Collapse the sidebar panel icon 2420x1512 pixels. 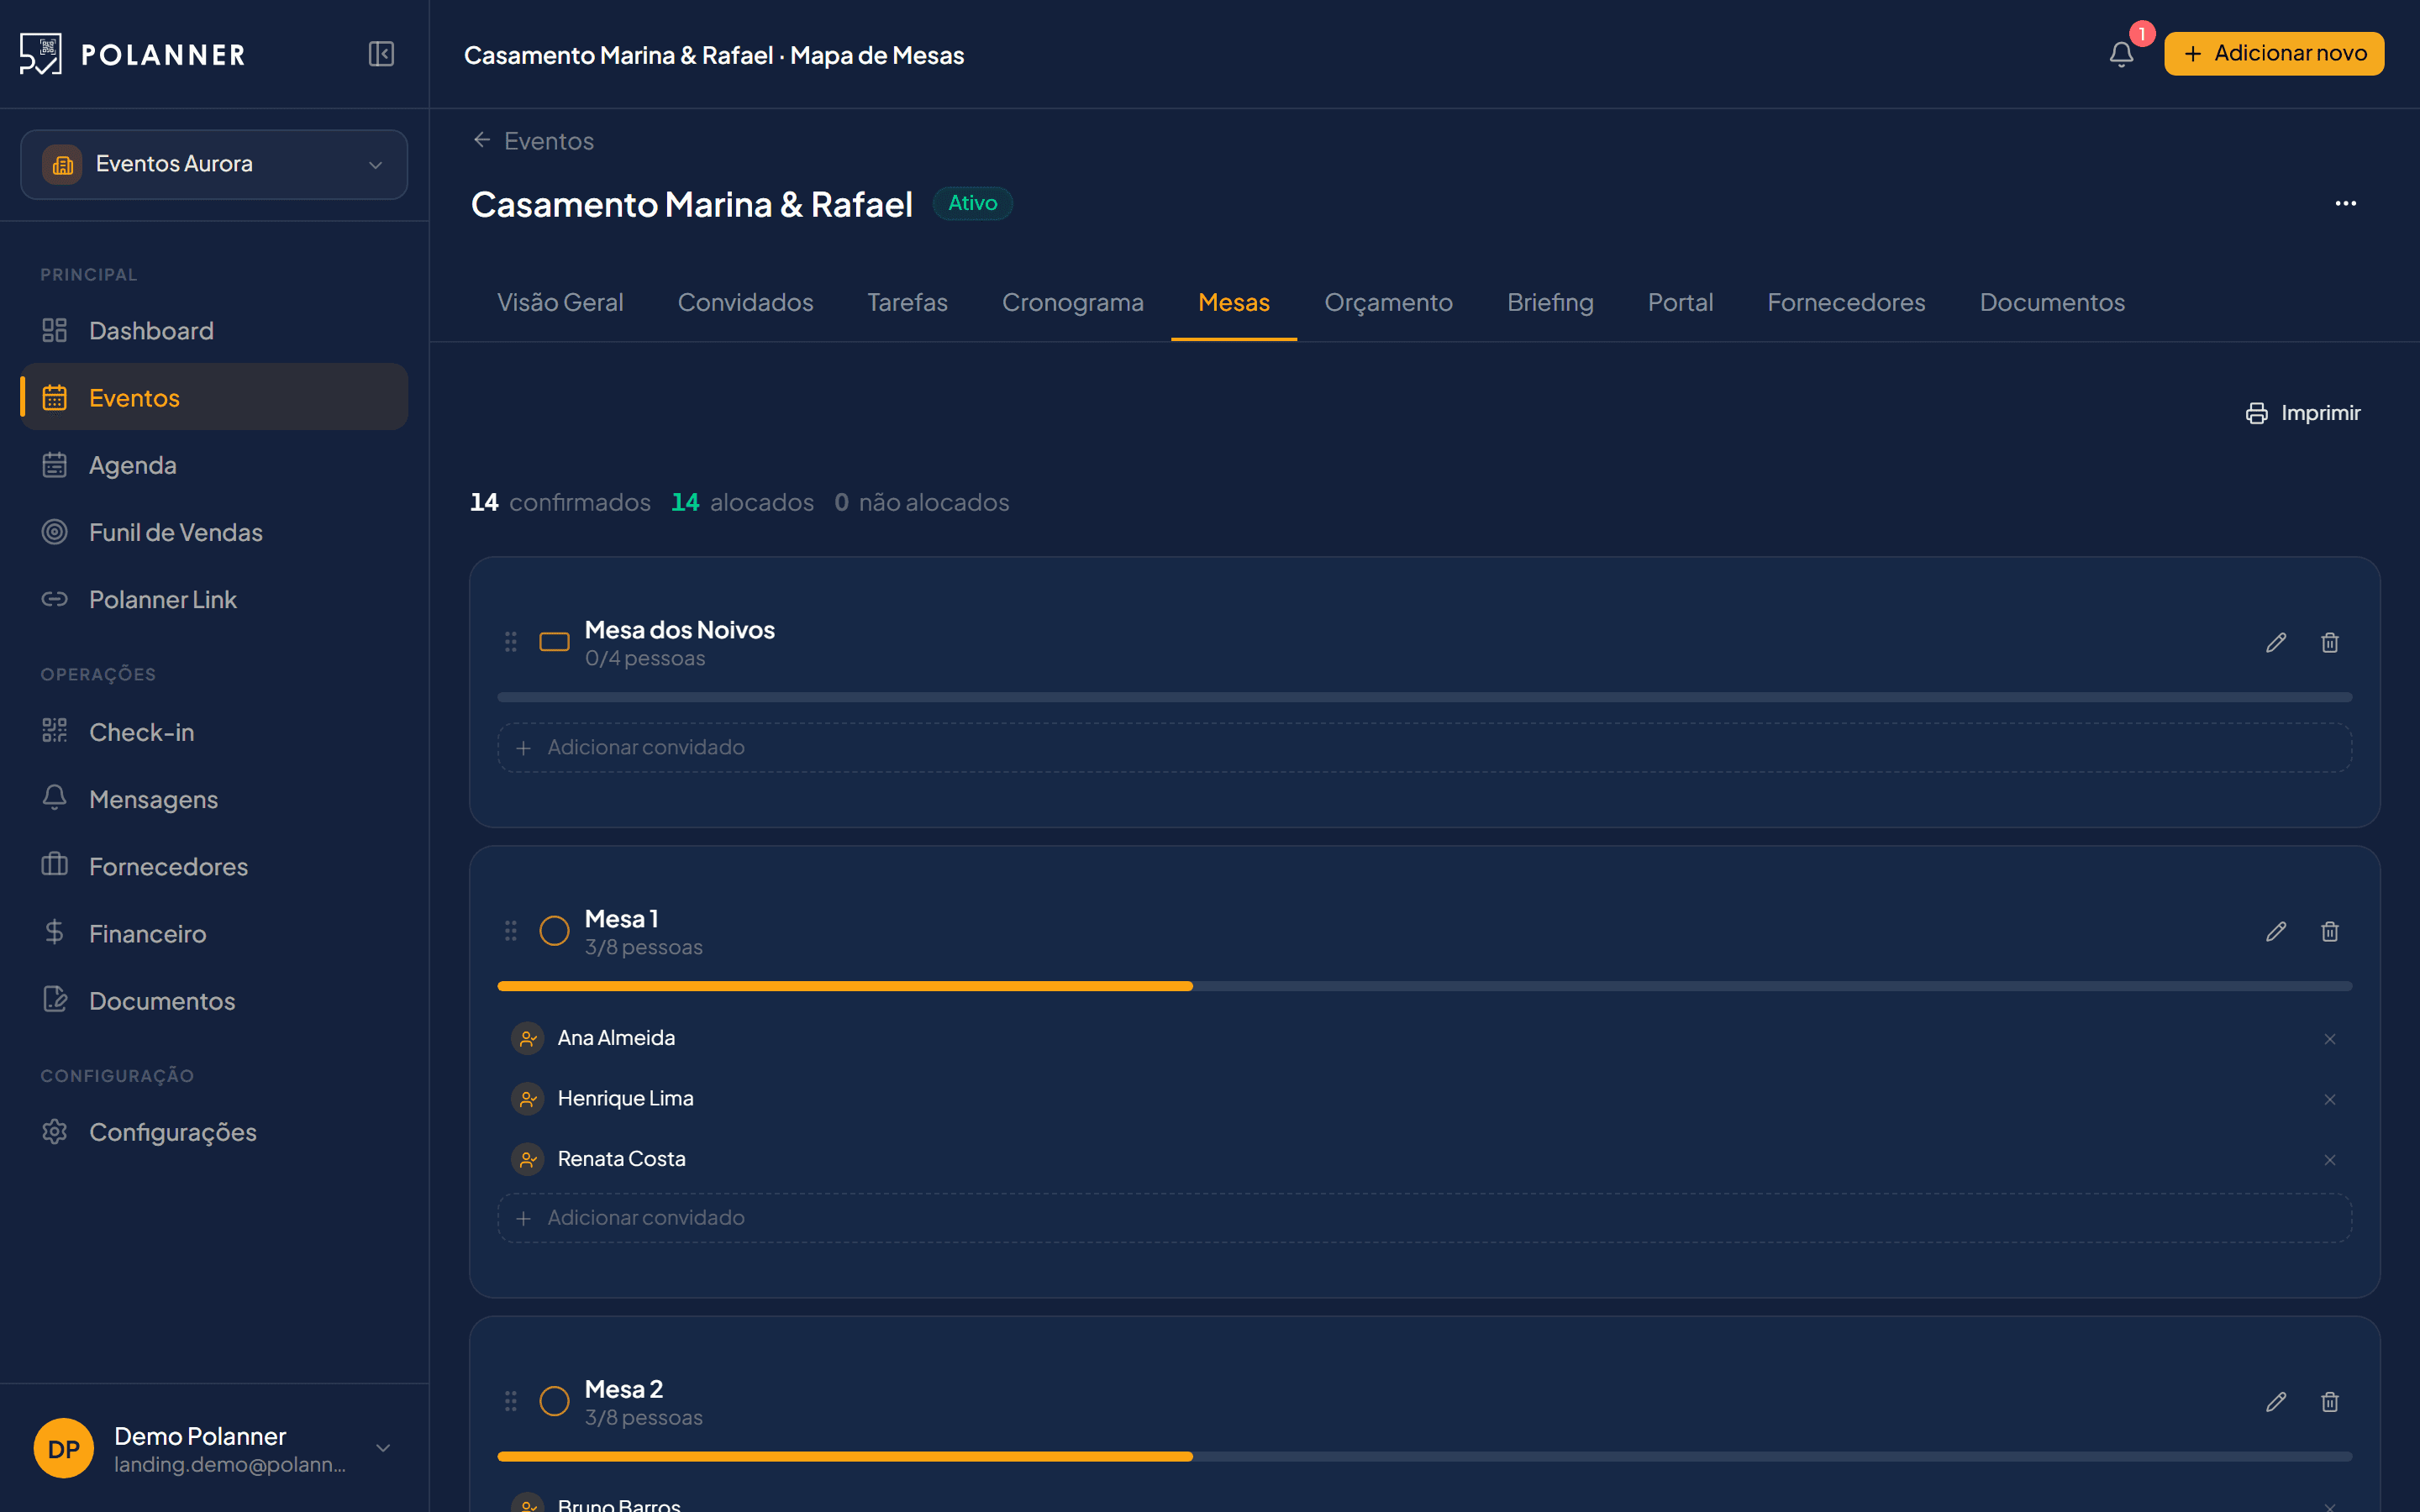(381, 54)
